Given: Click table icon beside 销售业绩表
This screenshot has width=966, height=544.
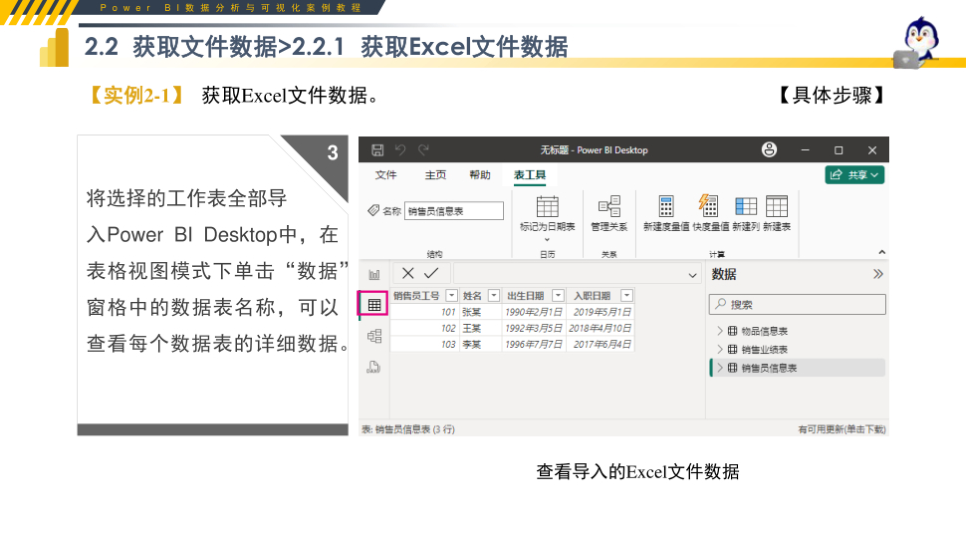Looking at the screenshot, I should point(733,349).
